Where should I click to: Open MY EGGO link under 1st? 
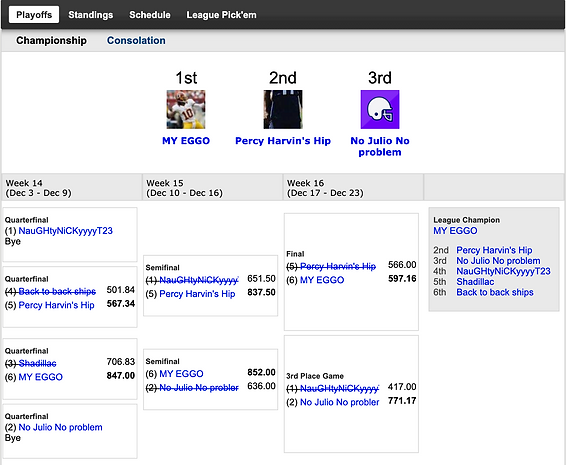pos(186,141)
